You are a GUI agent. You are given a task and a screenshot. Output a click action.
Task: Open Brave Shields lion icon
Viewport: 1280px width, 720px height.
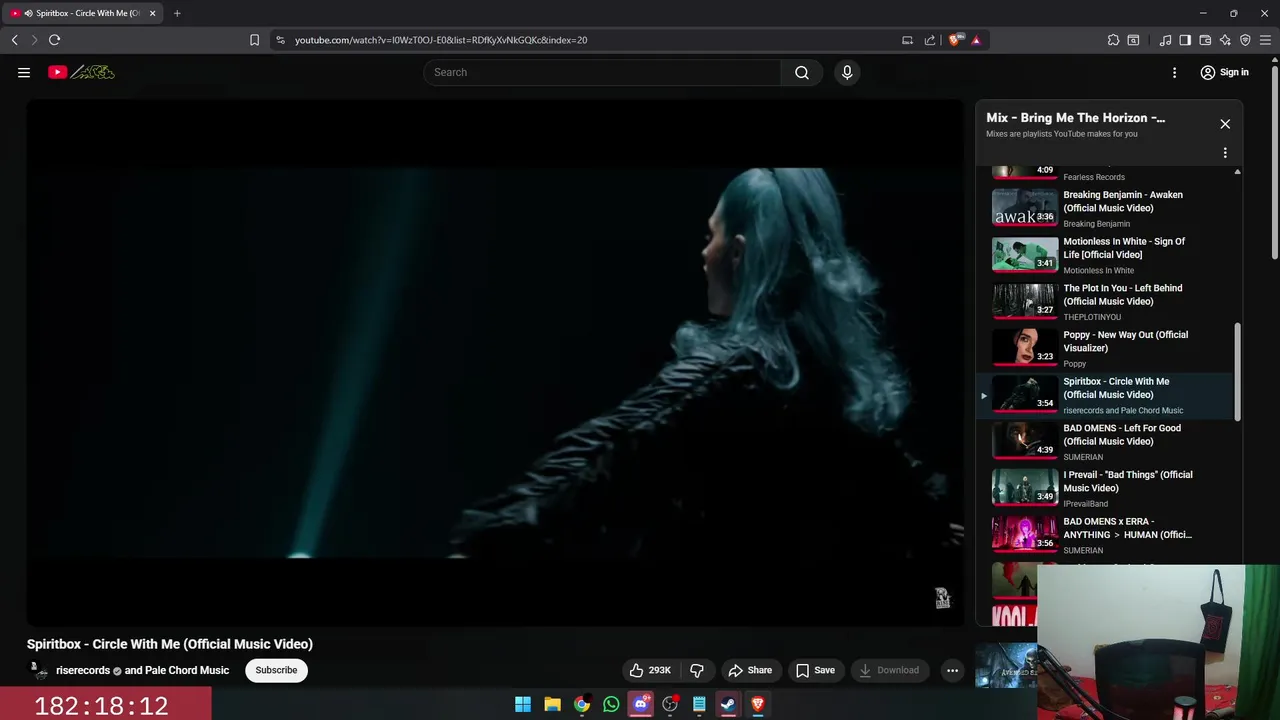tap(955, 40)
